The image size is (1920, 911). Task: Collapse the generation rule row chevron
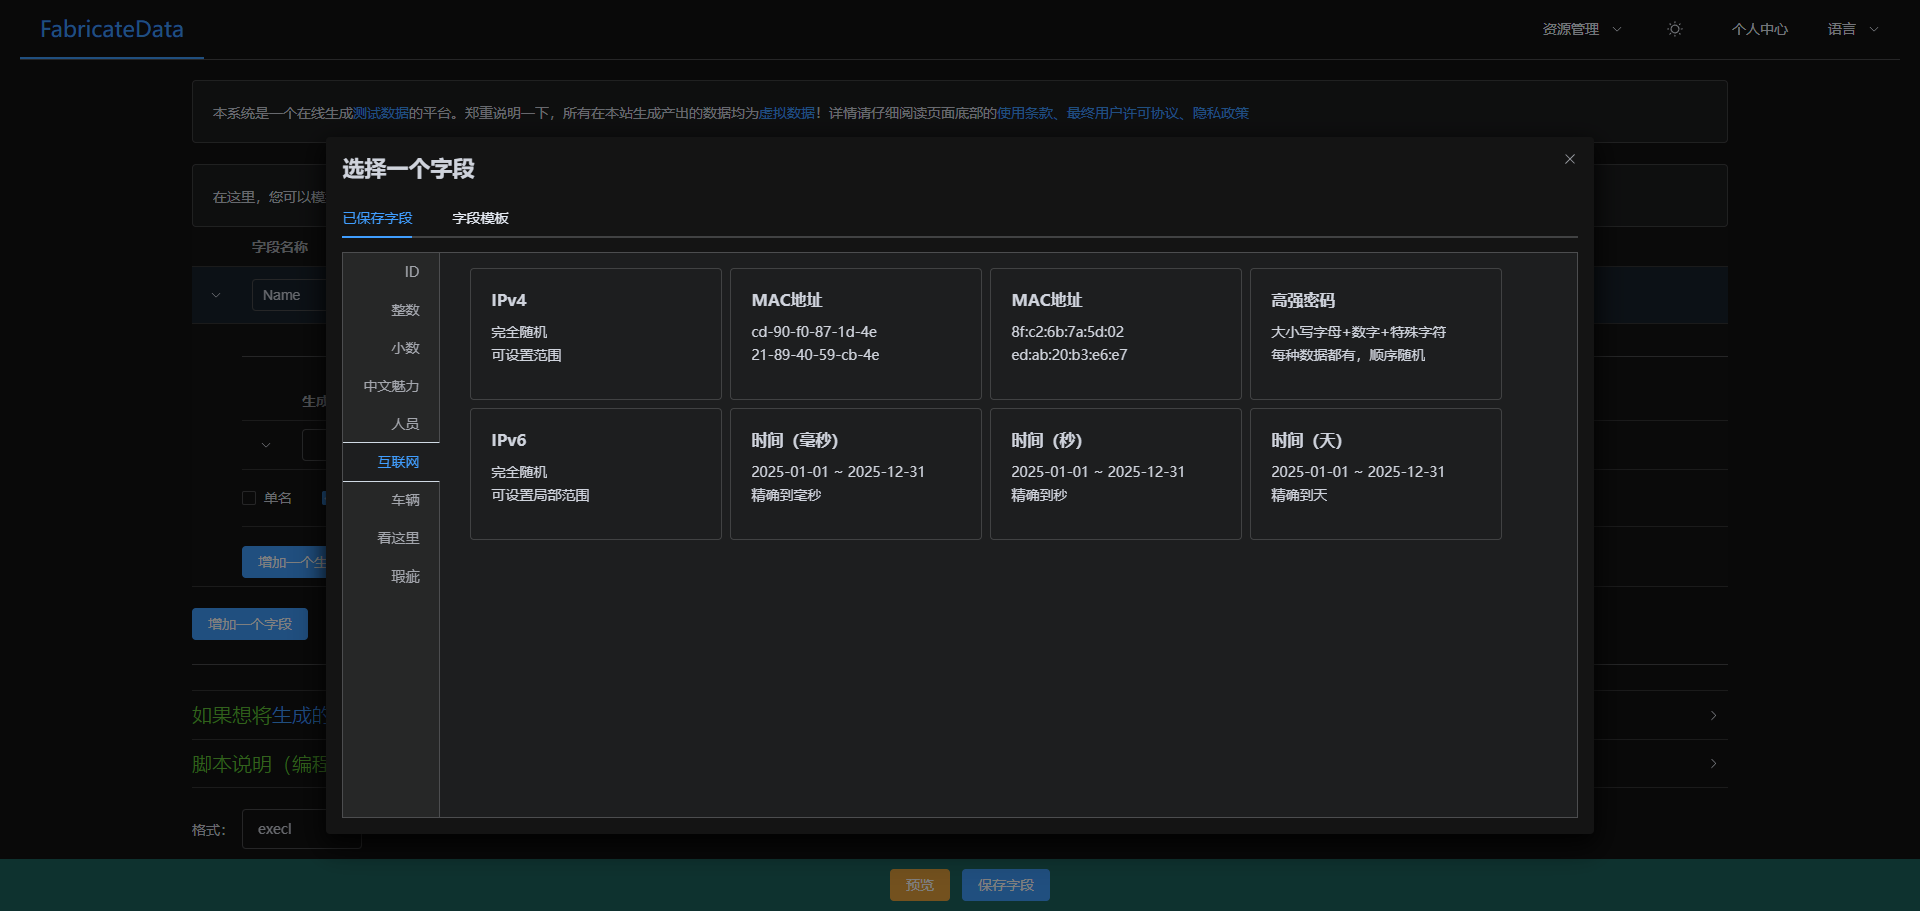(x=266, y=445)
